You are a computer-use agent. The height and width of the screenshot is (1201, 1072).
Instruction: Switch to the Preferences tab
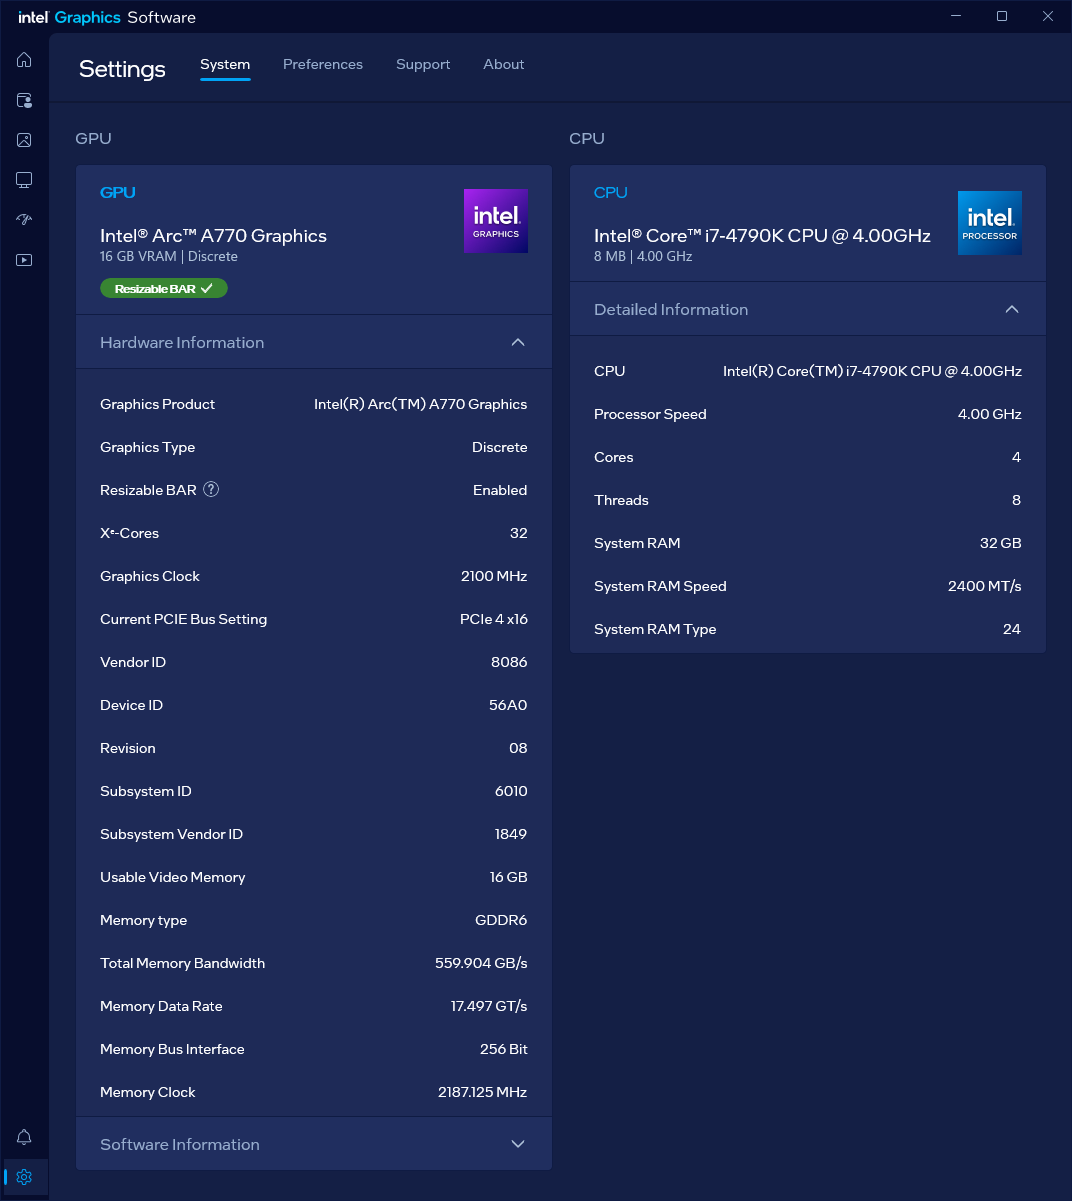pyautogui.click(x=322, y=64)
